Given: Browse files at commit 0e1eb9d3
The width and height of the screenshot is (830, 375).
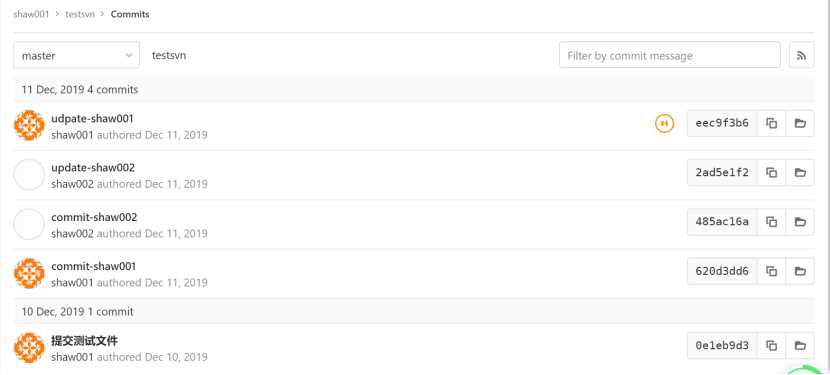Looking at the screenshot, I should pos(800,346).
